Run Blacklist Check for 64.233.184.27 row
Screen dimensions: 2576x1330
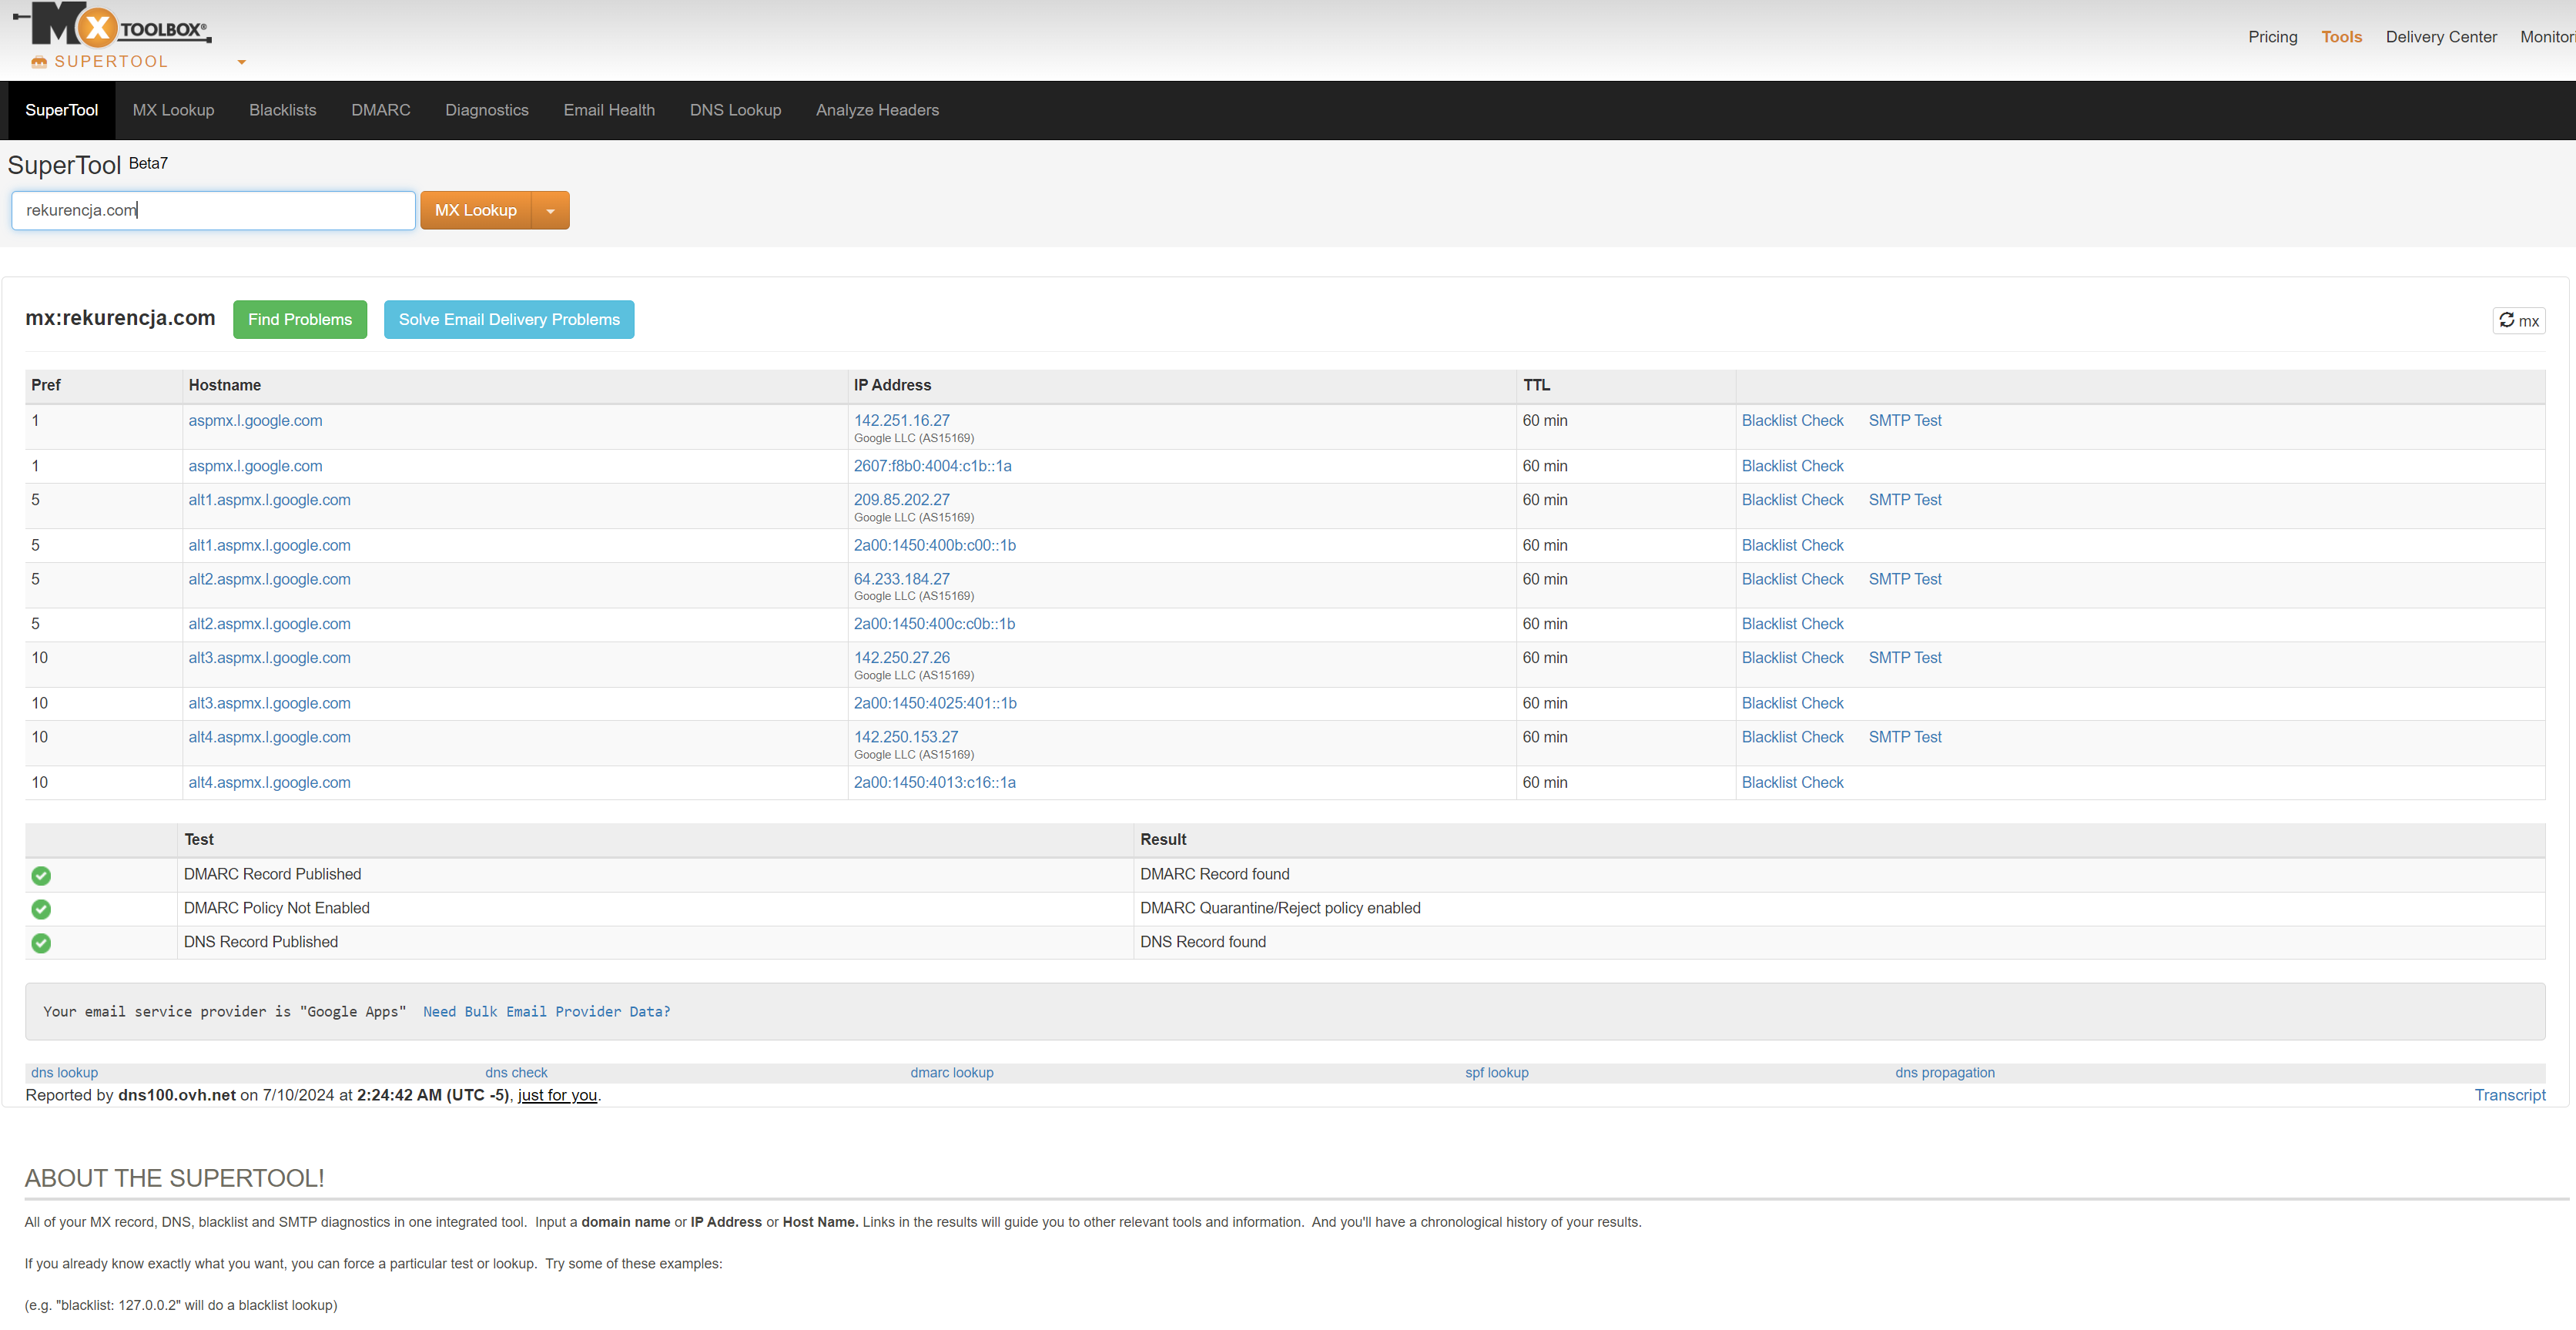tap(1792, 579)
